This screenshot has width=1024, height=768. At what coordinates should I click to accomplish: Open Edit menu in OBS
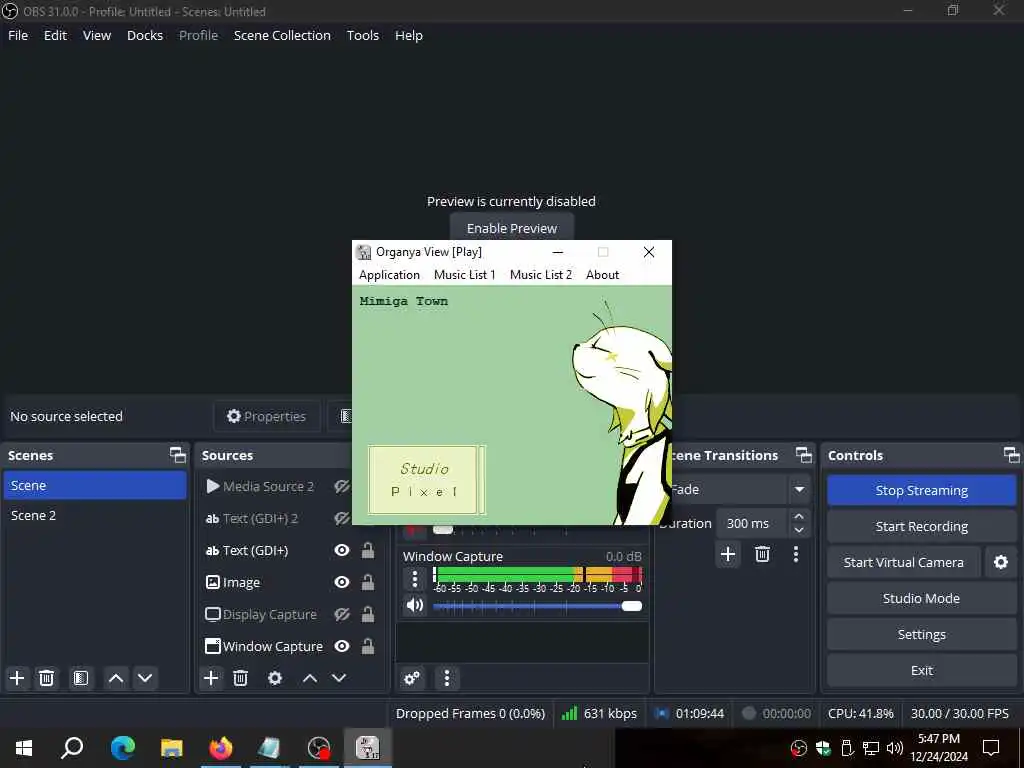[55, 35]
